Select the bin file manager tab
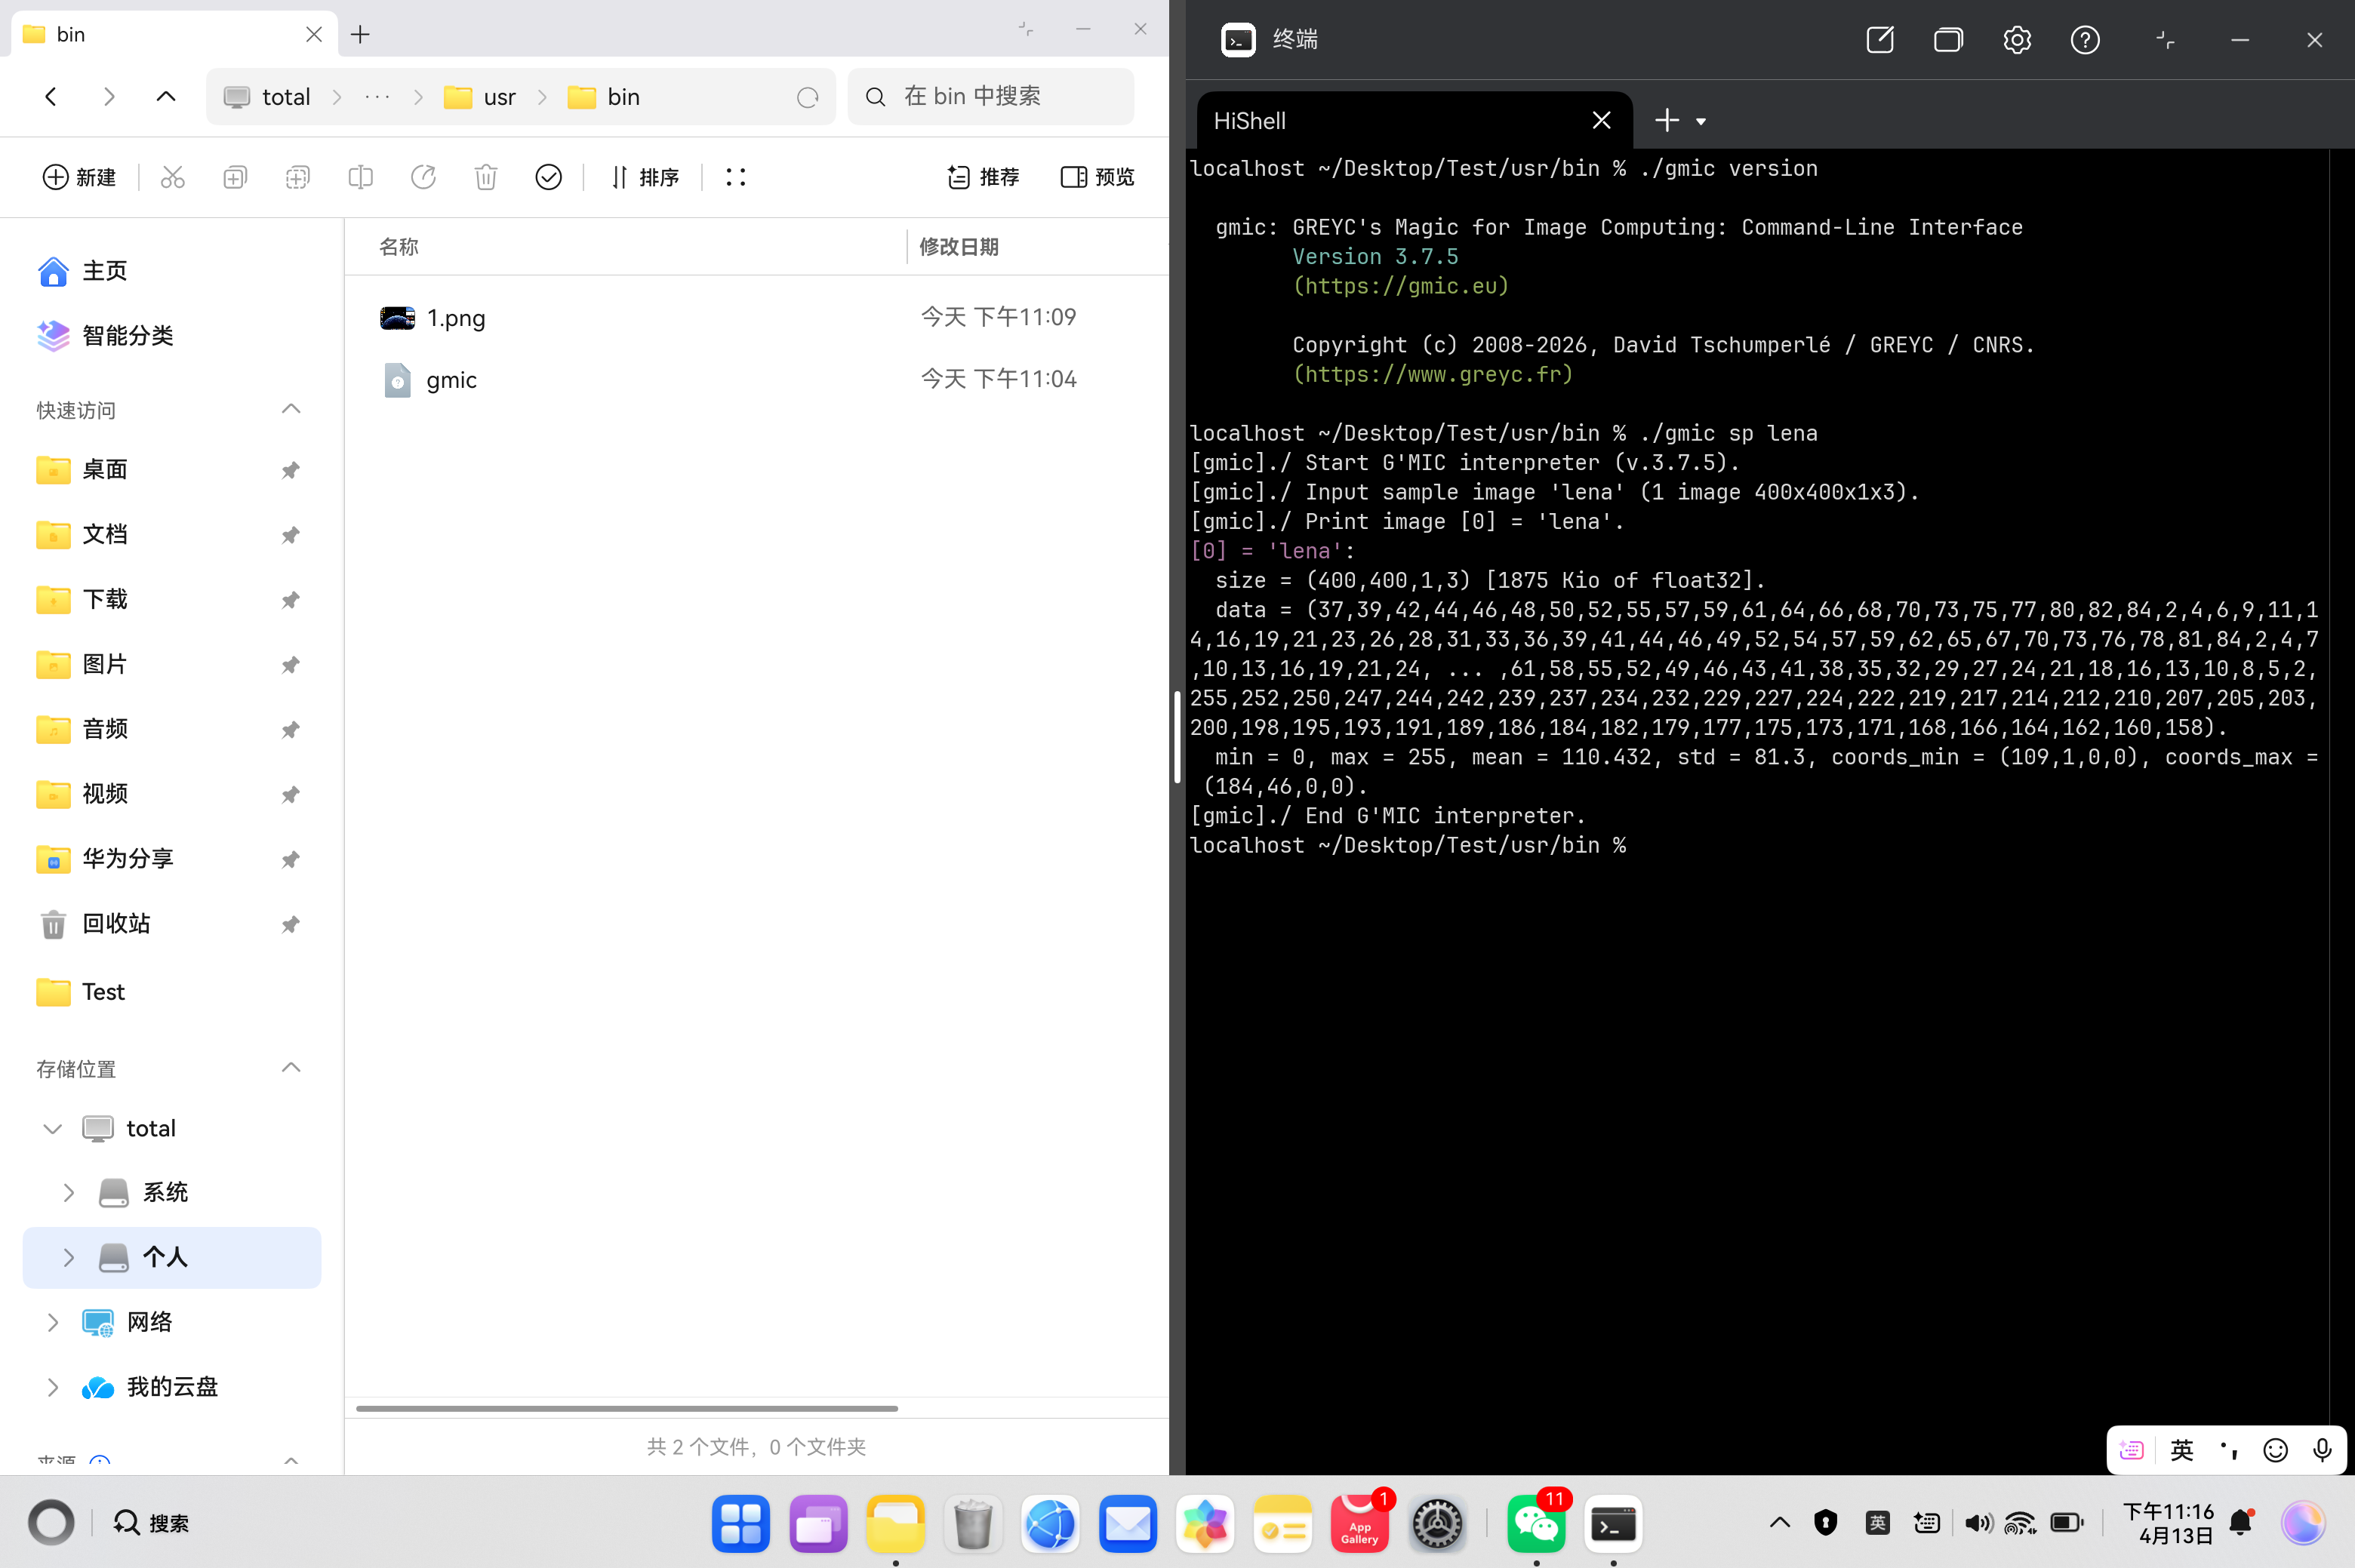2355x1568 pixels. (176, 35)
